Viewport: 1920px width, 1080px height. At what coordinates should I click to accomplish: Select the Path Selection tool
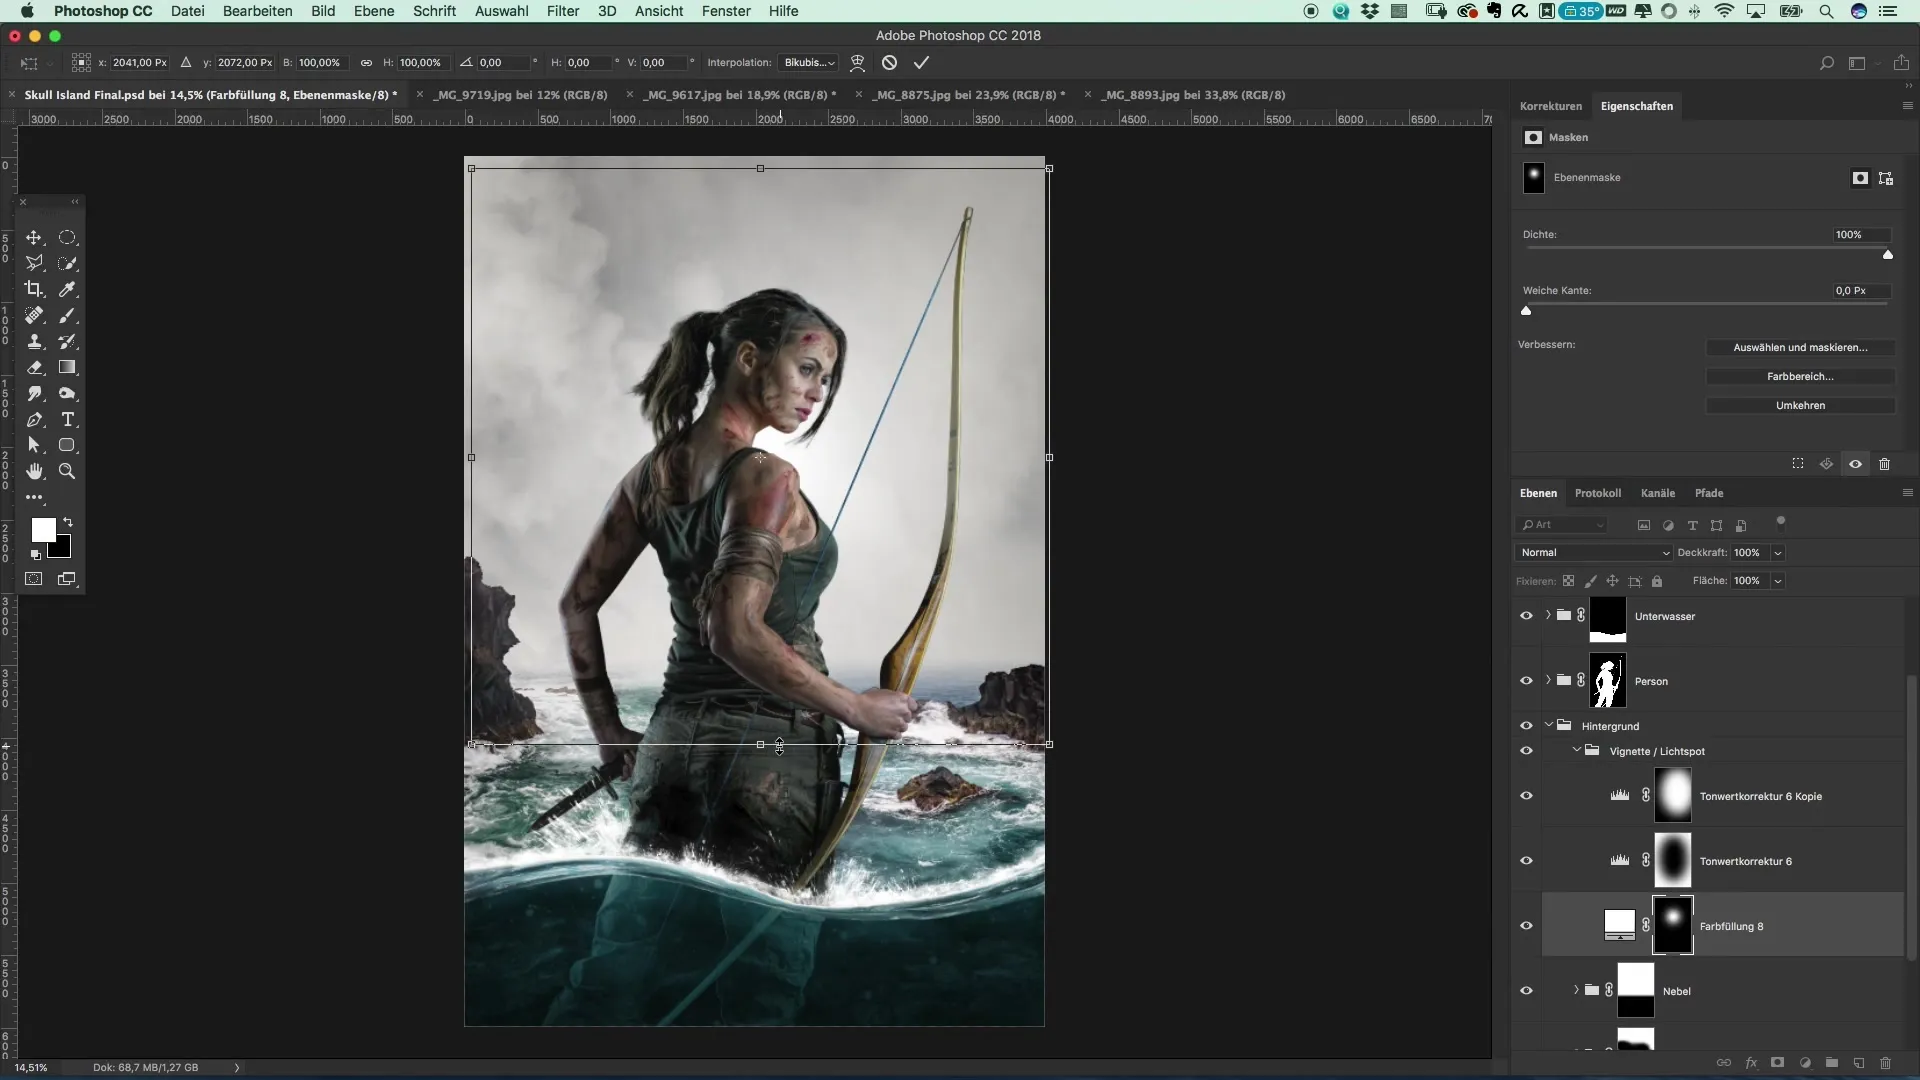[34, 445]
